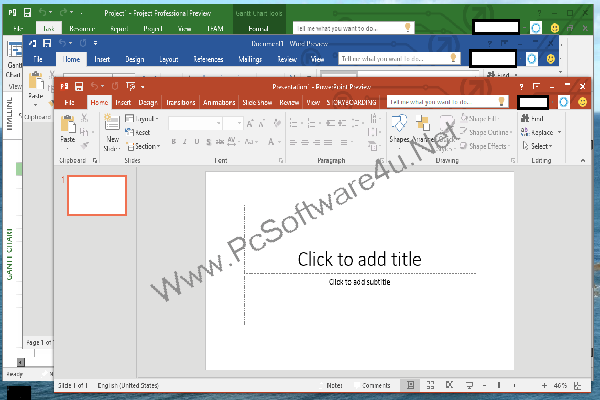Open the font name combo box
The width and height of the screenshot is (600, 400).
pyautogui.click(x=195, y=123)
